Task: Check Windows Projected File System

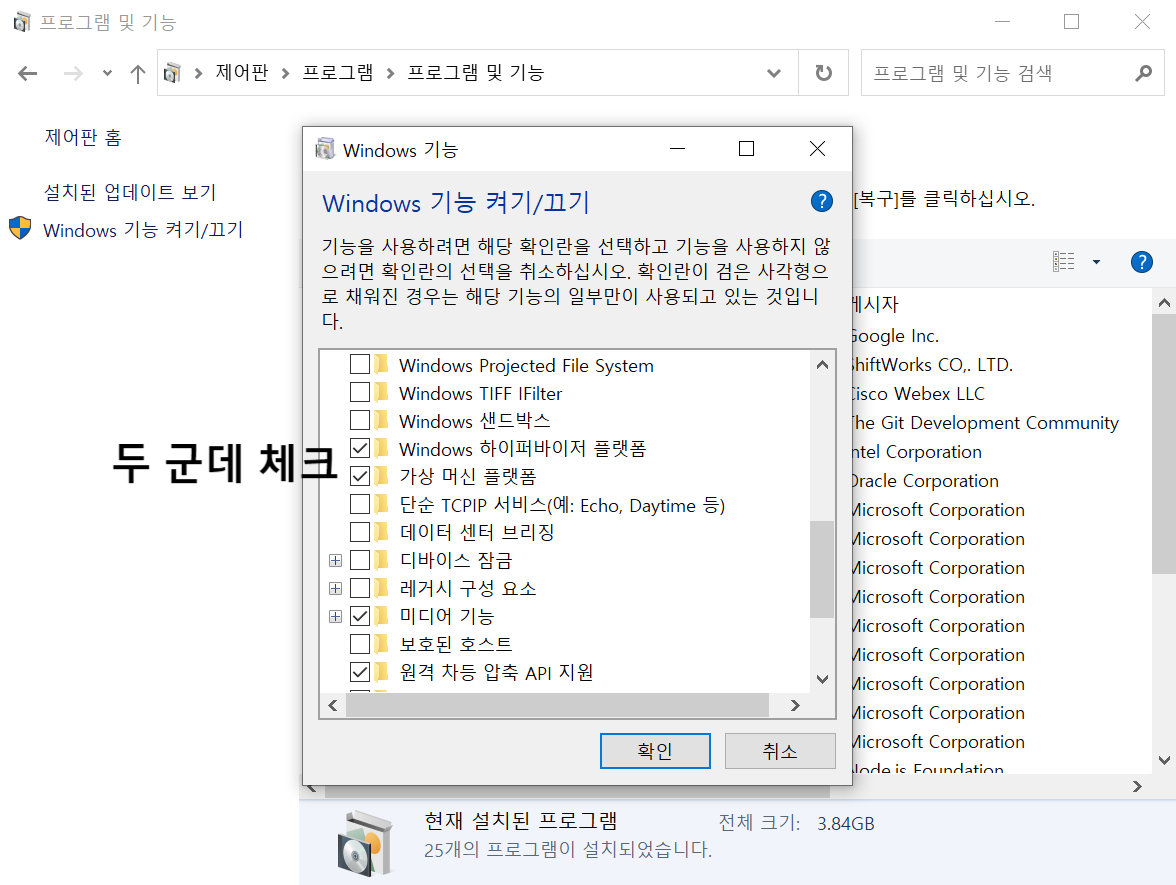Action: pyautogui.click(x=360, y=364)
